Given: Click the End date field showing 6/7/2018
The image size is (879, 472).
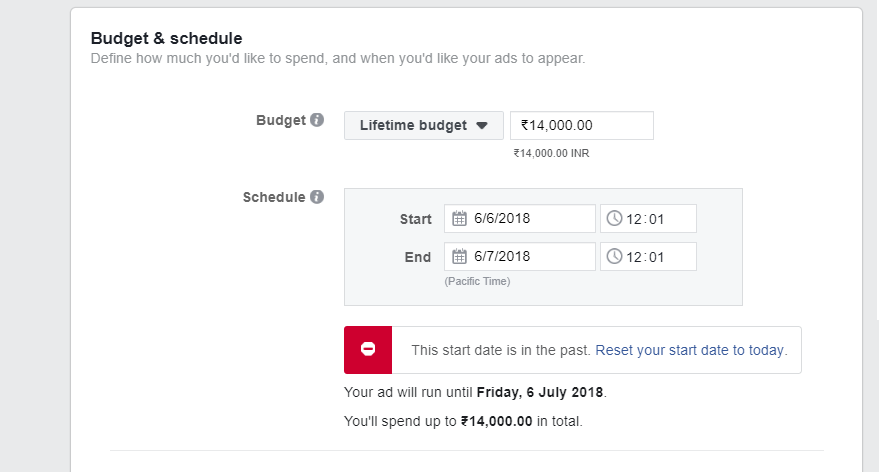Looking at the screenshot, I should [x=530, y=257].
